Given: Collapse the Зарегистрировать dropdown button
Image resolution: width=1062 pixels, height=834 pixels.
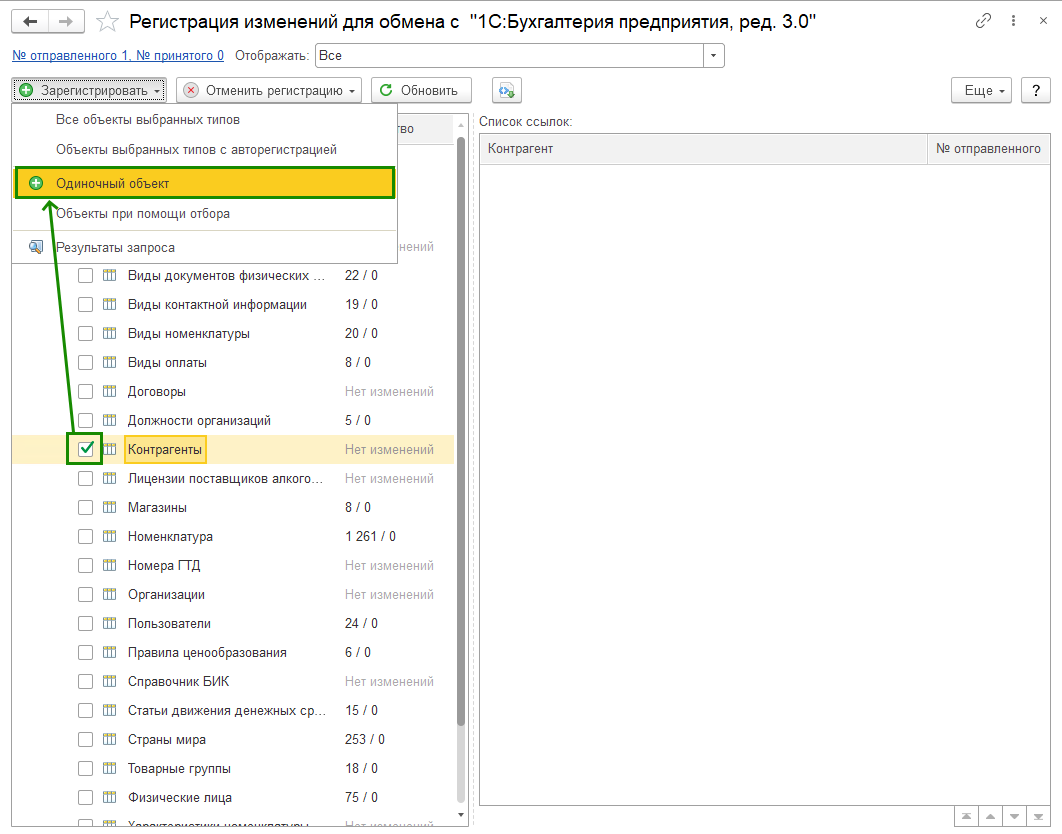Looking at the screenshot, I should pyautogui.click(x=89, y=90).
